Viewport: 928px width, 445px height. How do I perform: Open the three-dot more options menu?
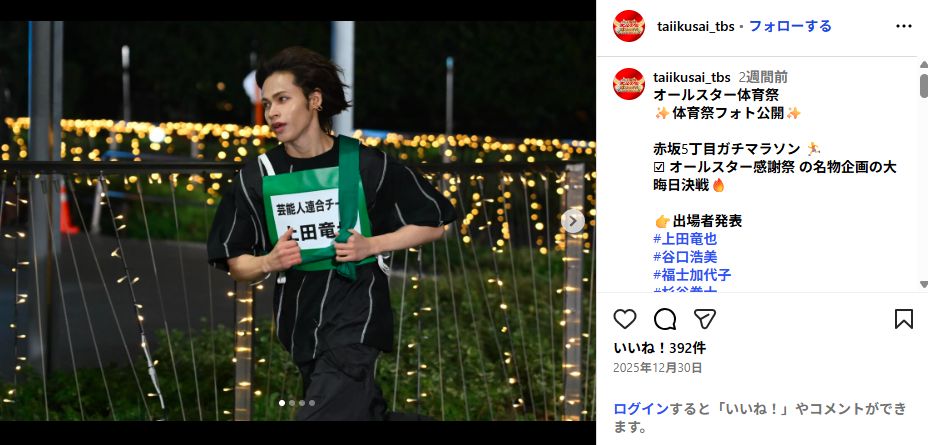click(x=904, y=27)
